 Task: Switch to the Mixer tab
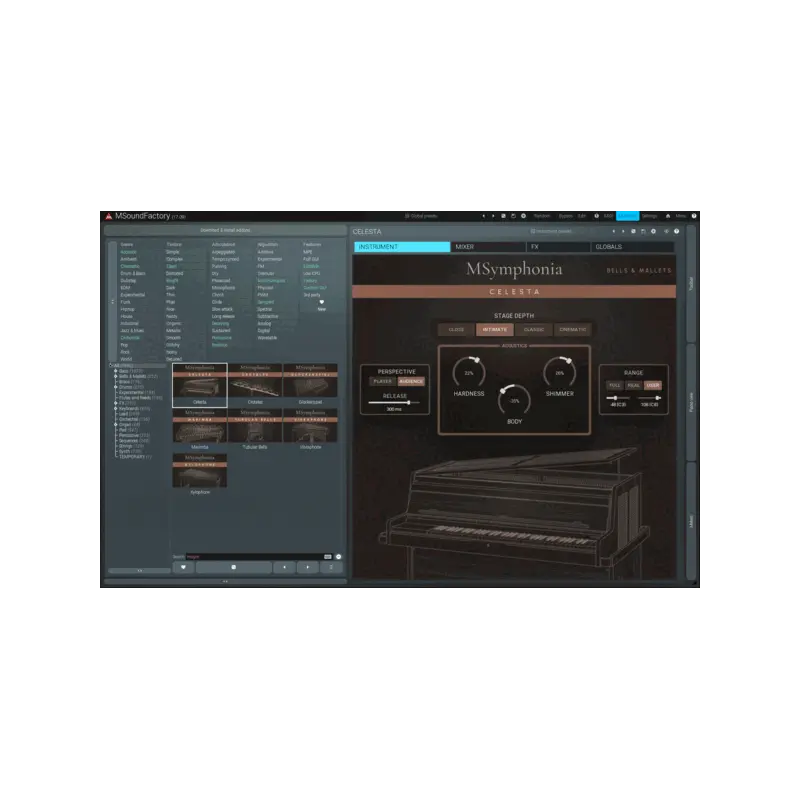coord(488,247)
